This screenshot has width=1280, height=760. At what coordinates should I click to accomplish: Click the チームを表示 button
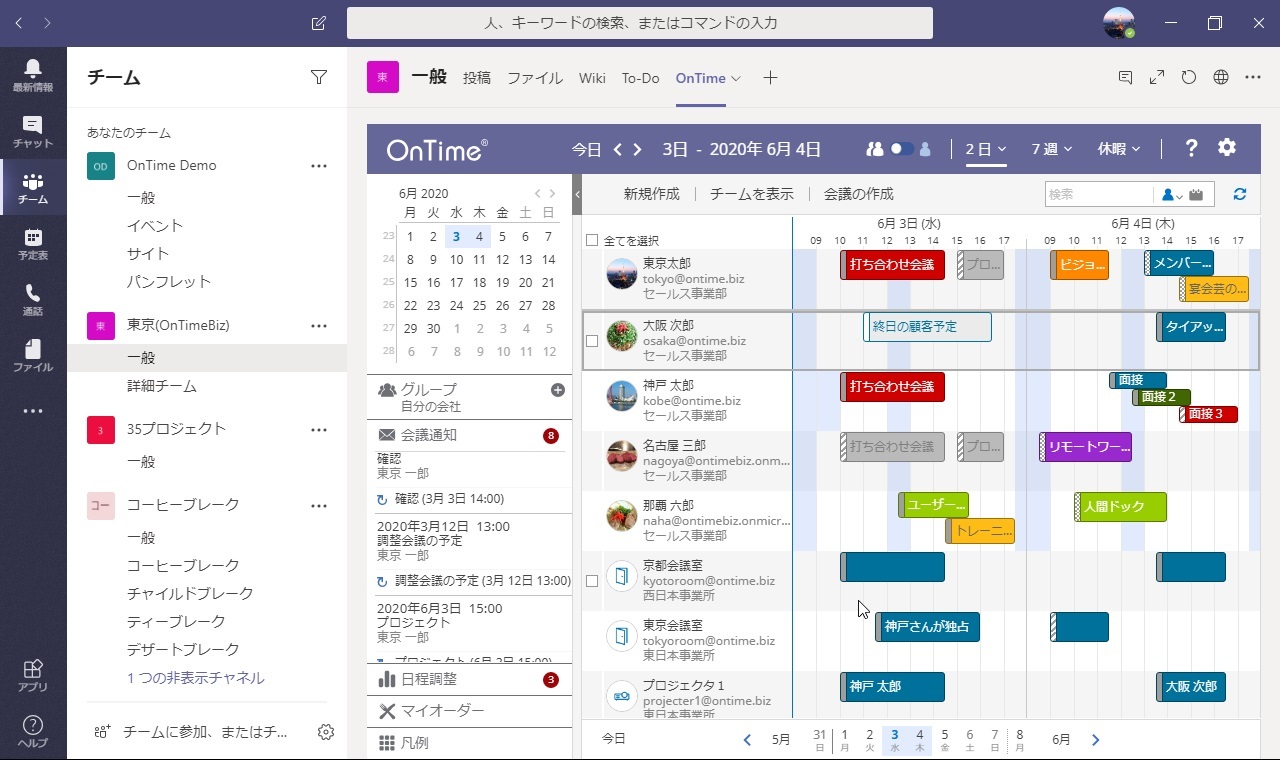[x=752, y=194]
